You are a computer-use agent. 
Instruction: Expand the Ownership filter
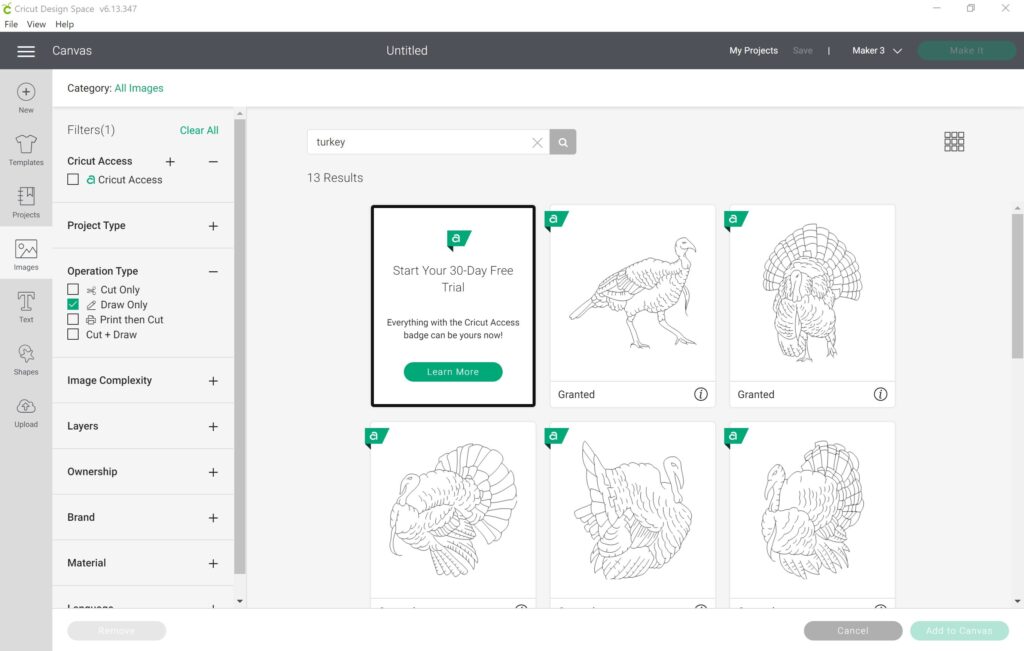[x=213, y=472]
